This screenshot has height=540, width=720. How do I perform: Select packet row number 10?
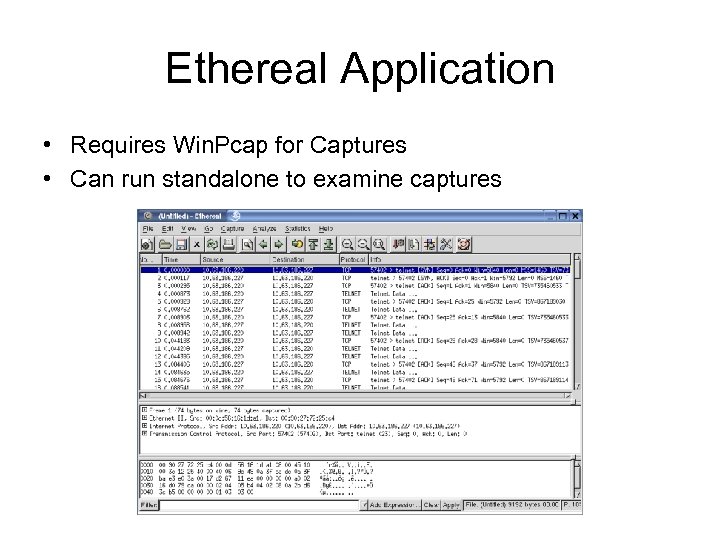355,341
